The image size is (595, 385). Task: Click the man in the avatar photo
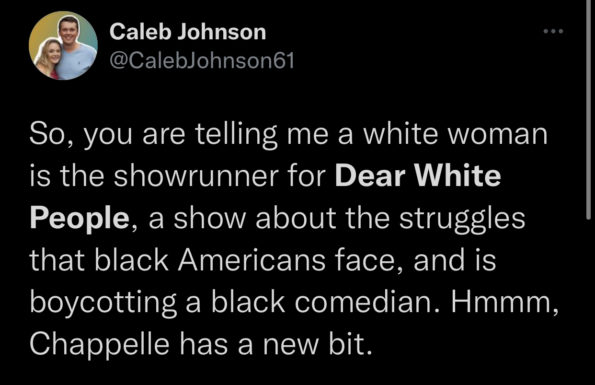[x=74, y=47]
